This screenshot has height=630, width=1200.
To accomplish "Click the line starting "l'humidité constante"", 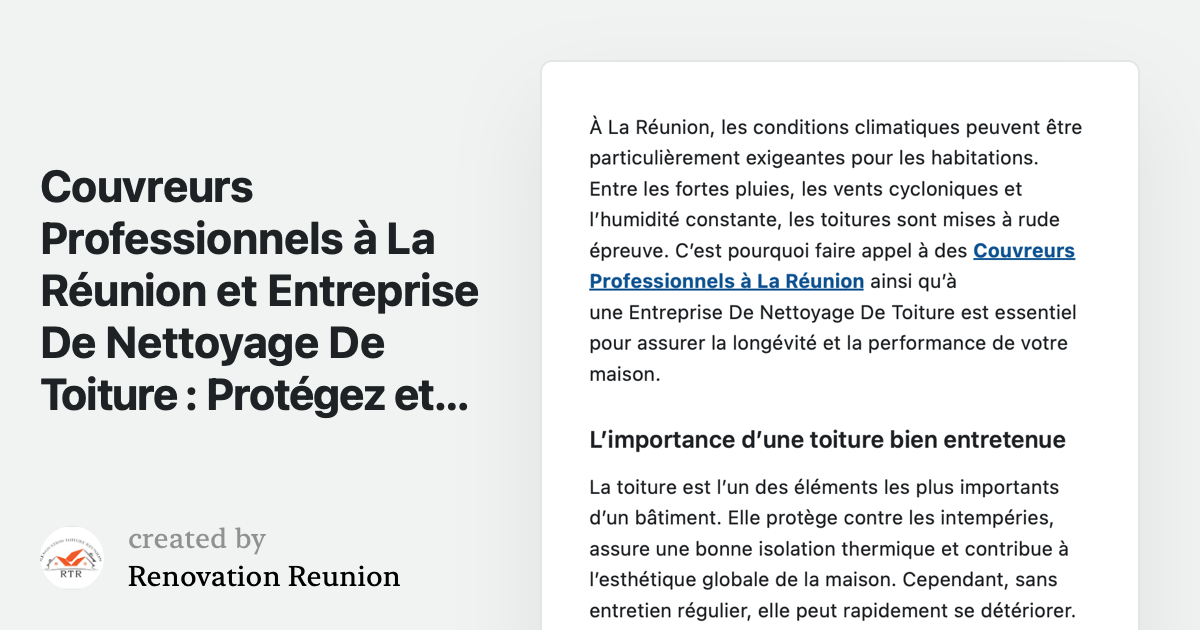I will [x=824, y=220].
